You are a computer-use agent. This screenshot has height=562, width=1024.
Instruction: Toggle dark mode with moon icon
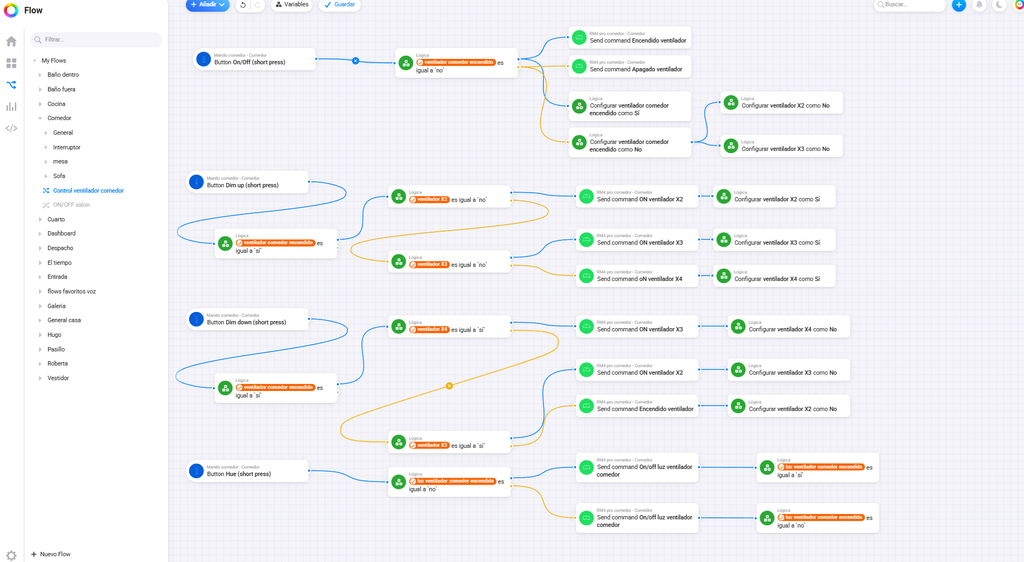tap(999, 5)
